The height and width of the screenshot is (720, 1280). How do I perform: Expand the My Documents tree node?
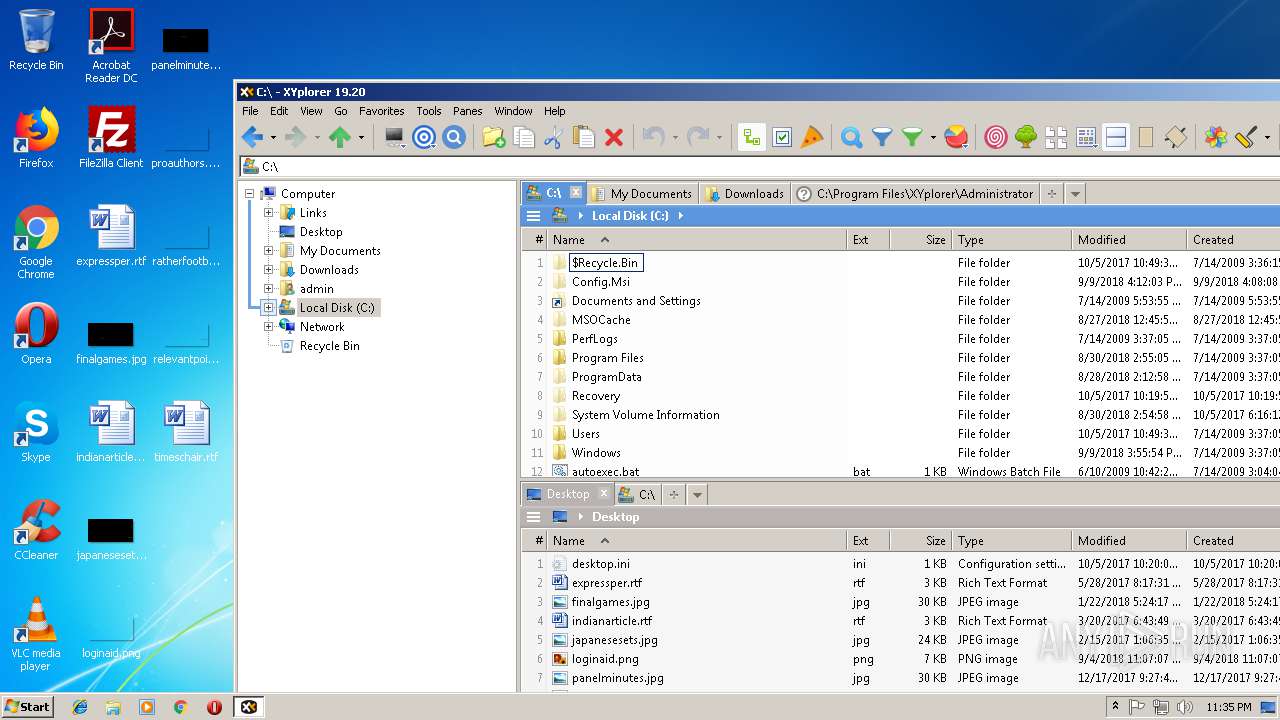pyautogui.click(x=268, y=251)
